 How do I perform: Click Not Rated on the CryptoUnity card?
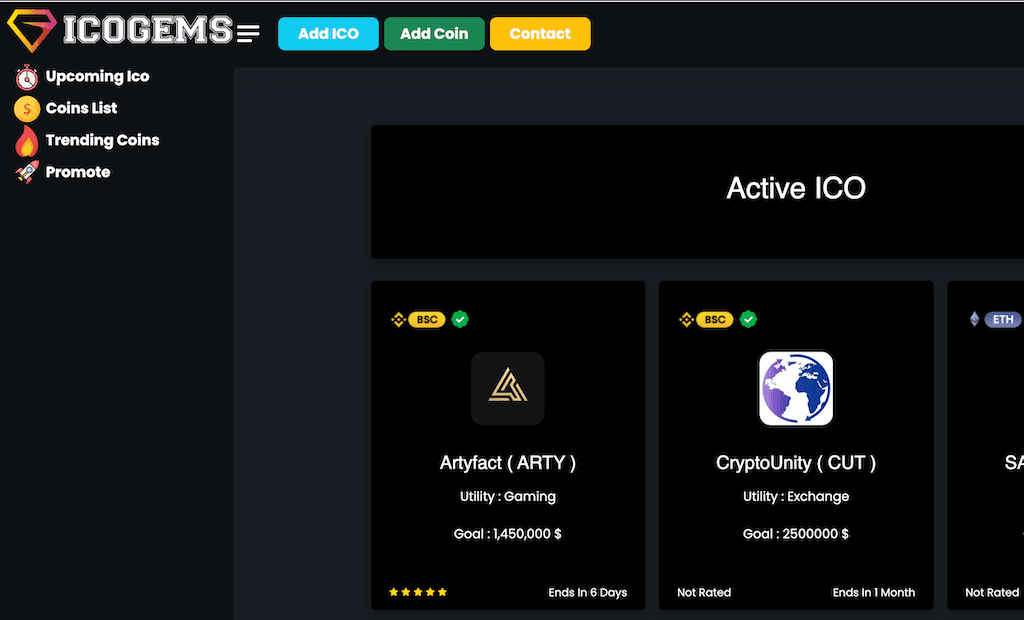tap(704, 593)
